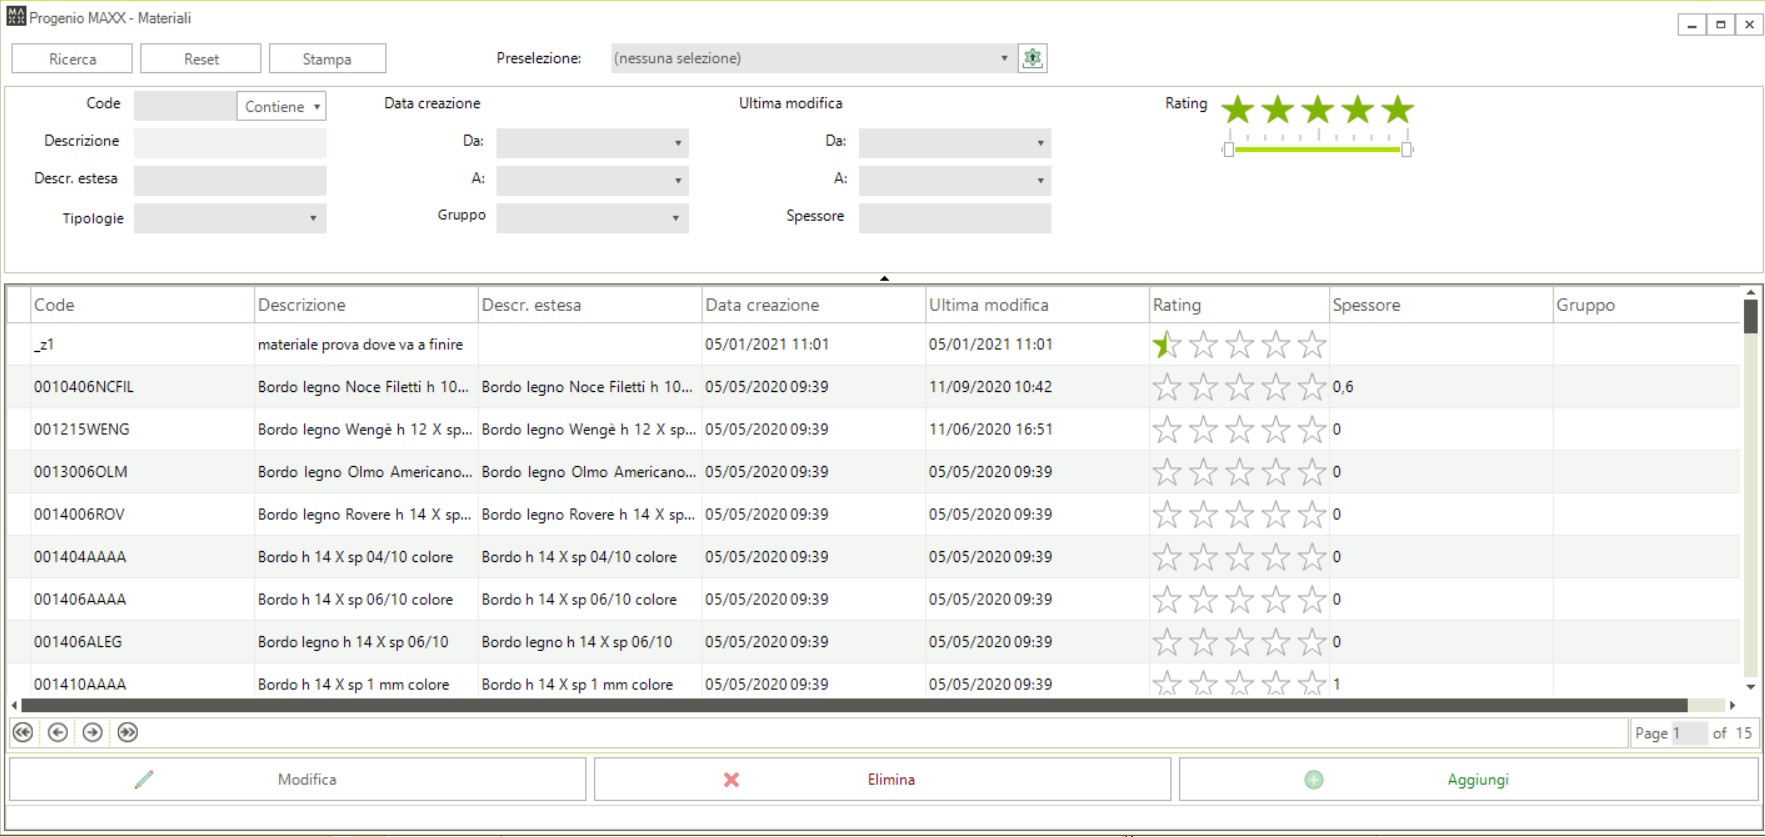Select row with code 0010406NCFIL
The image size is (1765, 837).
[x=873, y=387]
